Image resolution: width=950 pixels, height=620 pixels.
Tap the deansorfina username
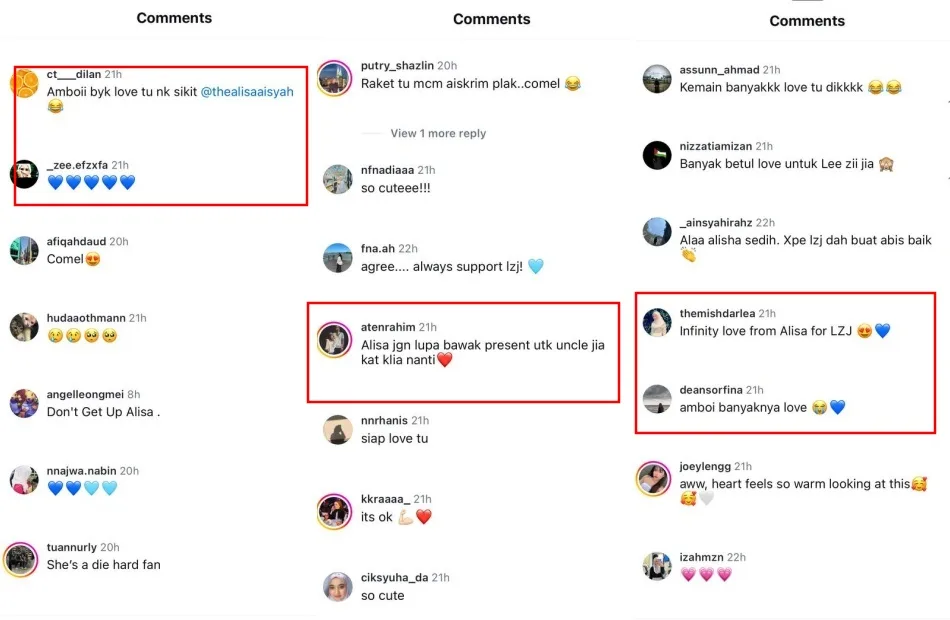tap(711, 390)
